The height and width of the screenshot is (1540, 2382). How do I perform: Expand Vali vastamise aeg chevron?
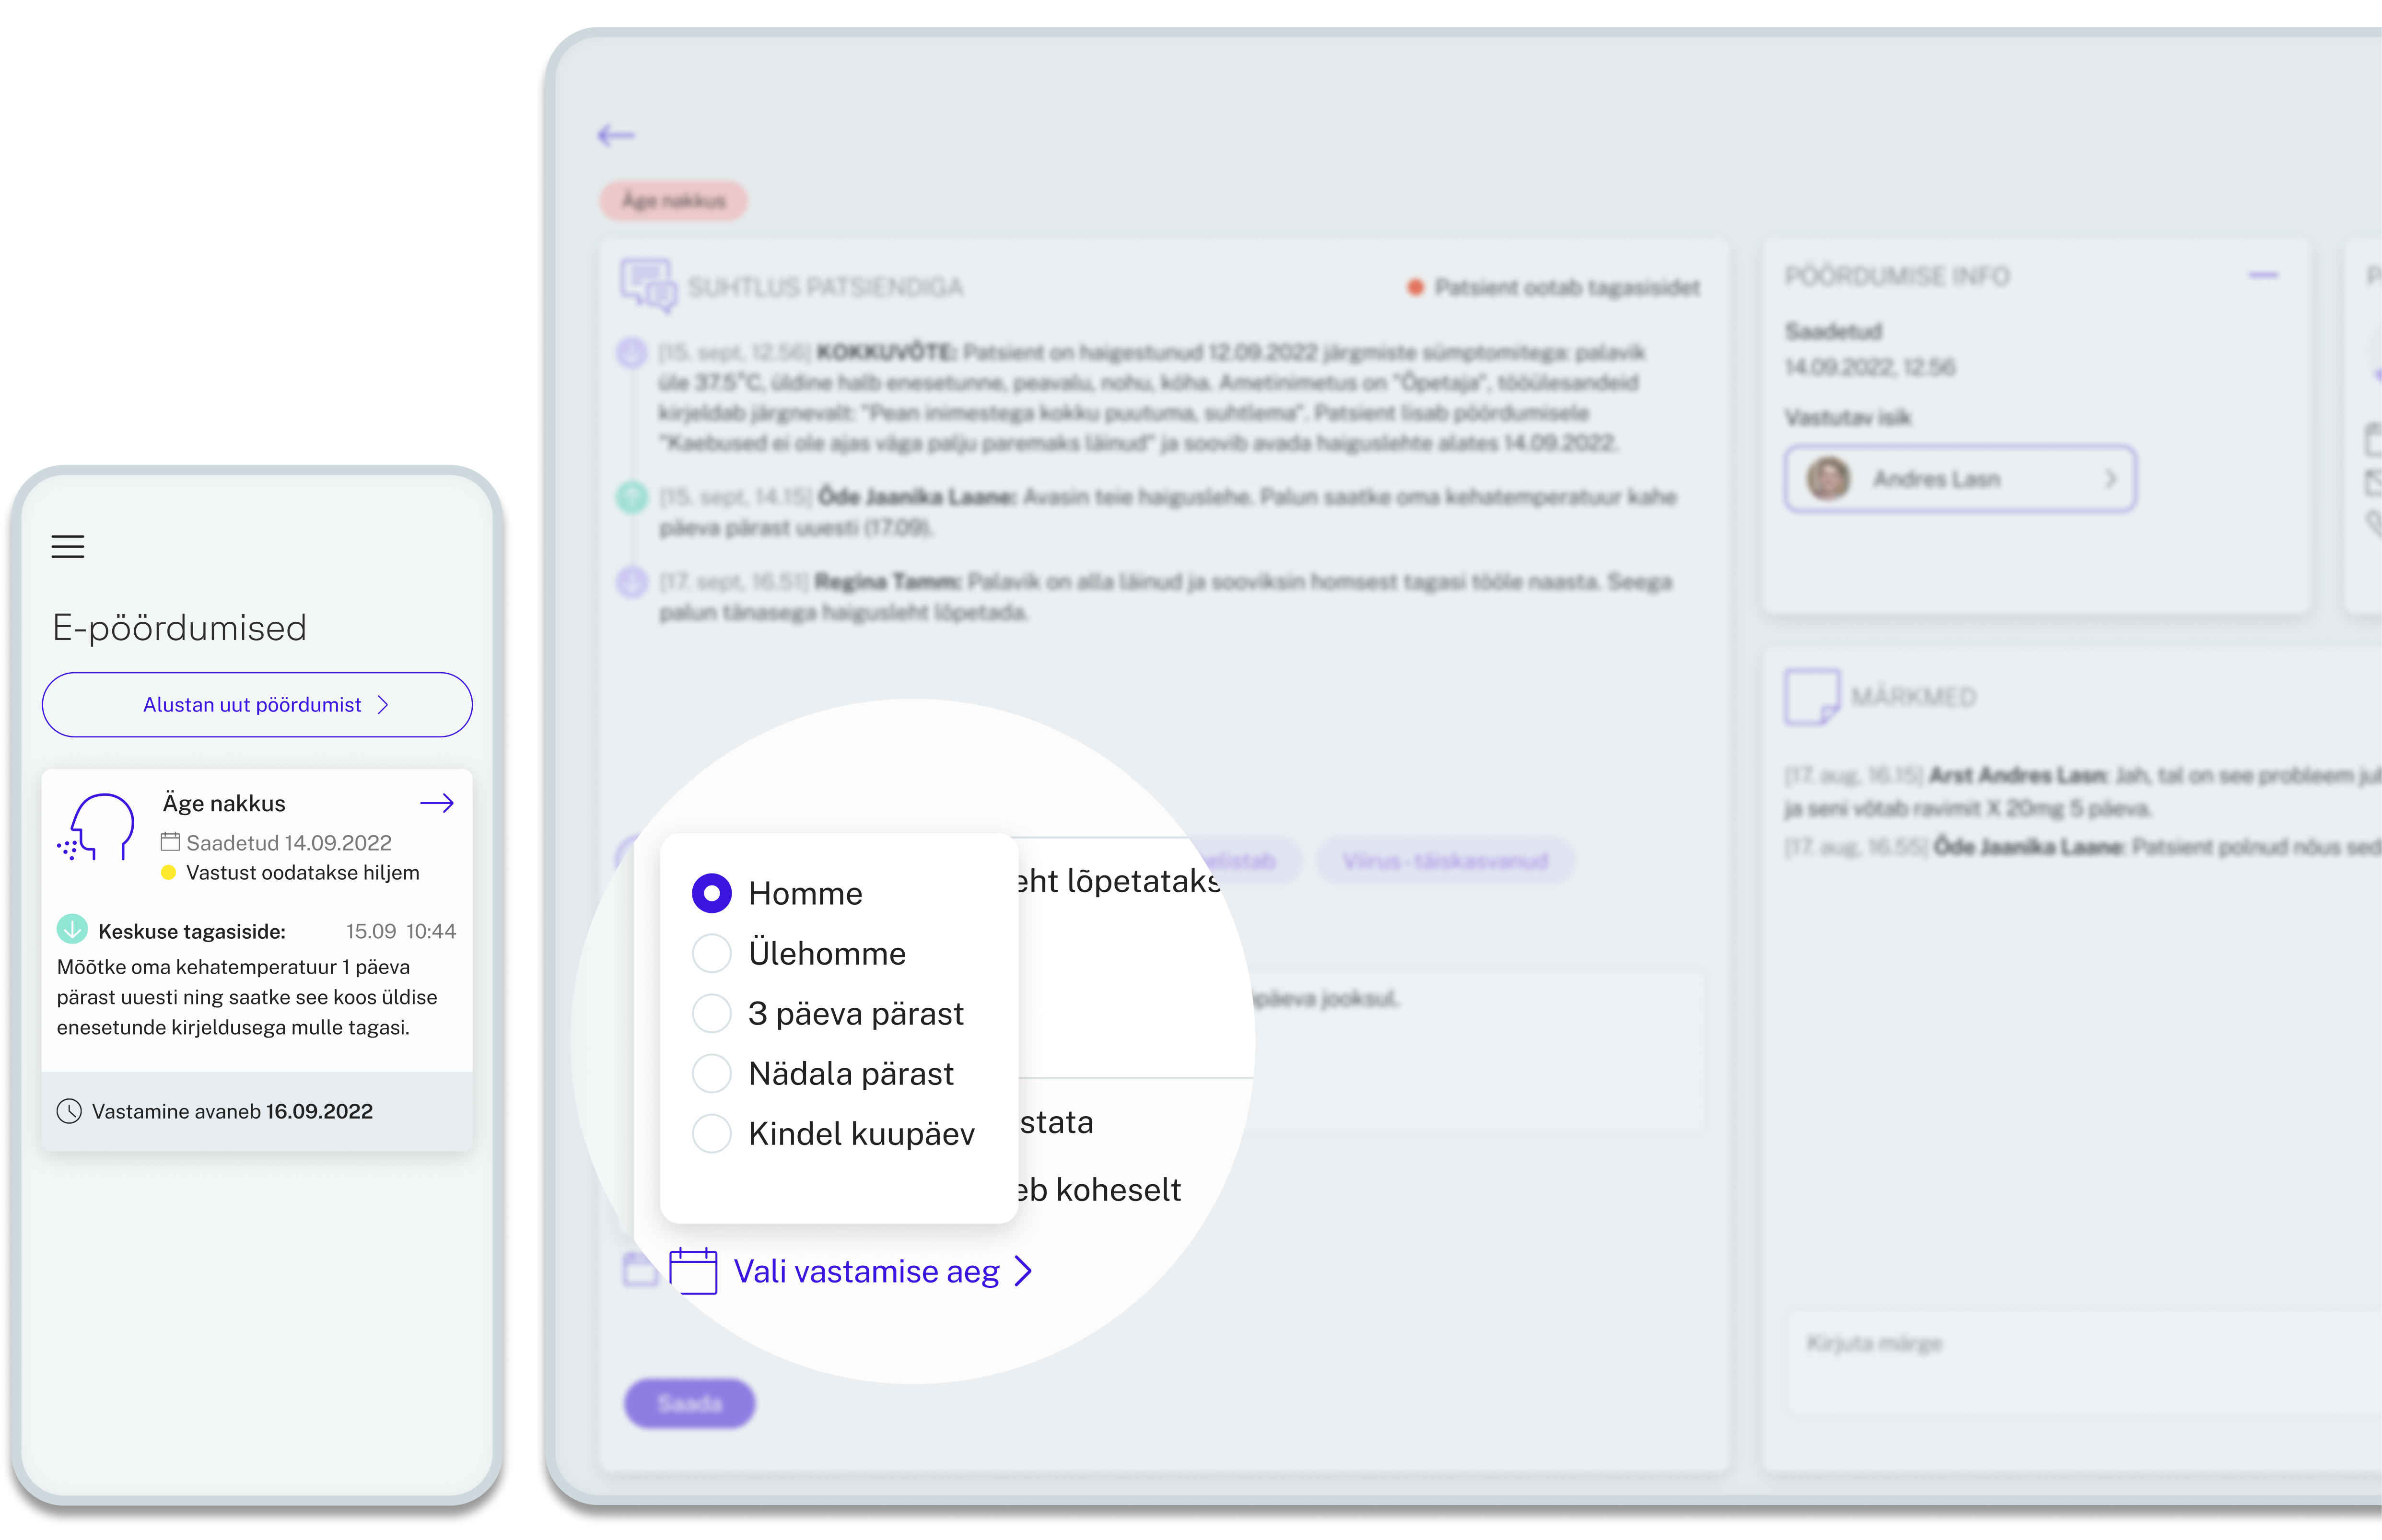point(1023,1271)
